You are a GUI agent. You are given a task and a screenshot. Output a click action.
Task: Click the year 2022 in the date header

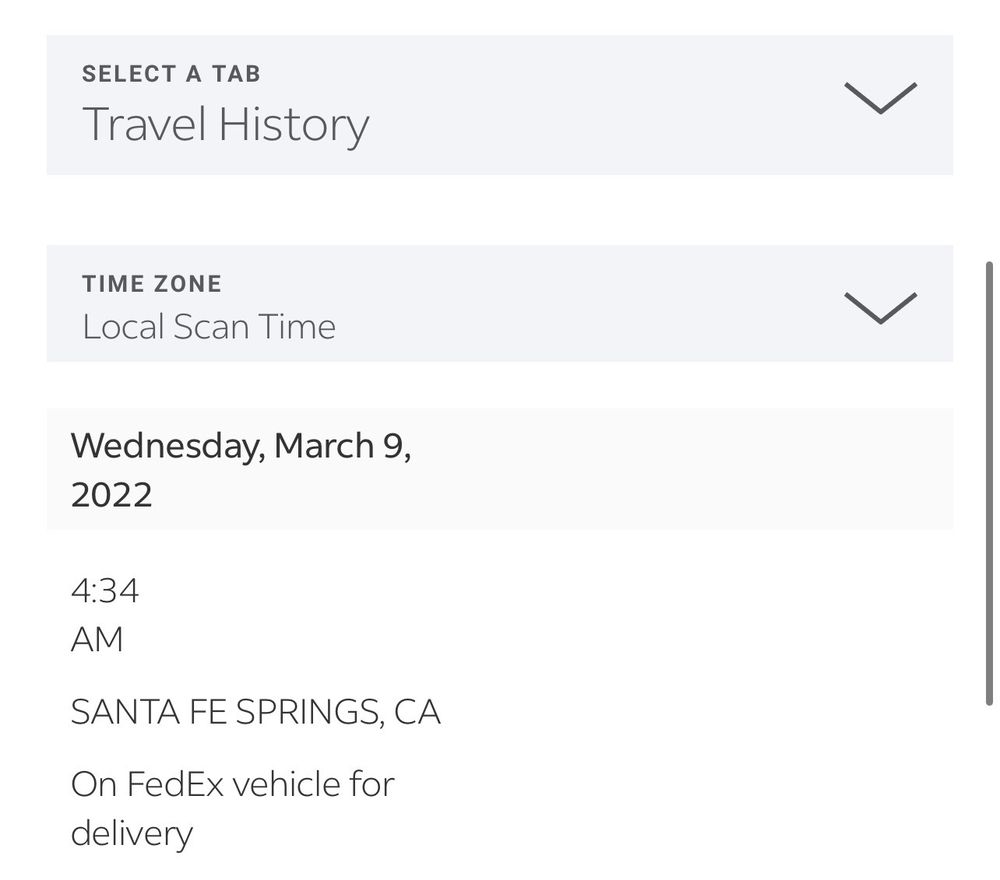111,495
